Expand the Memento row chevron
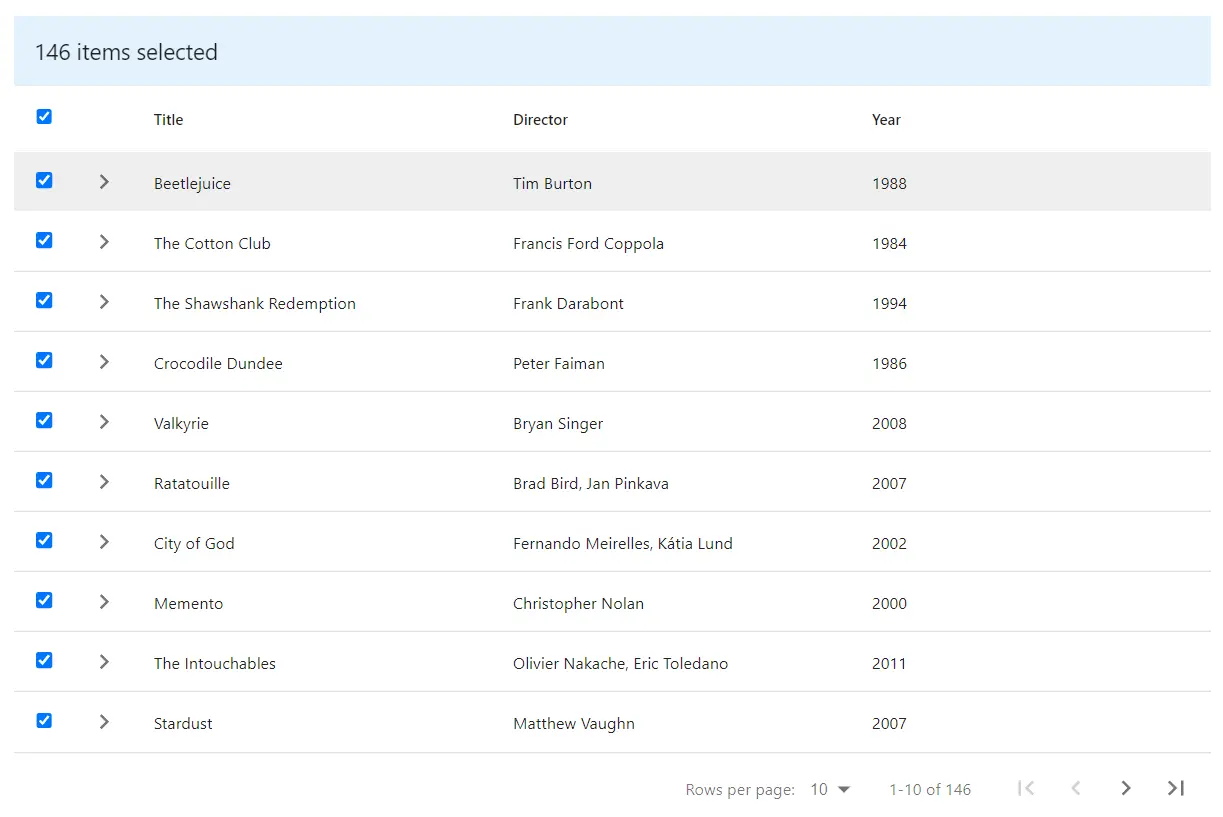 tap(104, 602)
